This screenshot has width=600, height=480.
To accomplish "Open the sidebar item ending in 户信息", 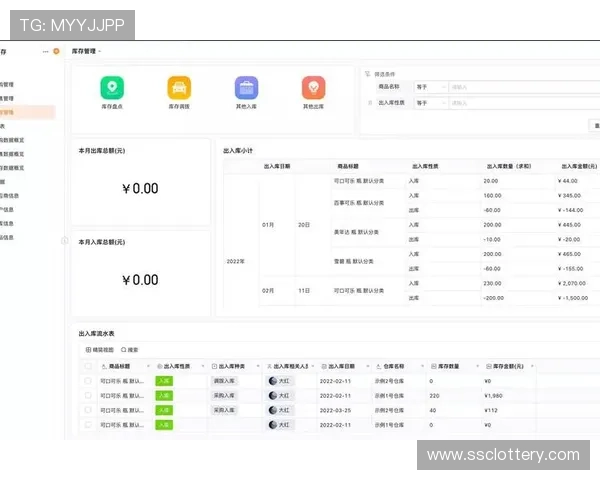I will point(7,209).
